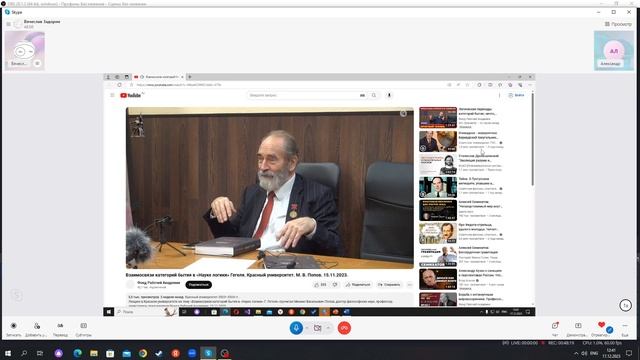This screenshot has width=640, height=360.
Task: Select the YouTube browser tab in shared screen
Action: point(159,77)
